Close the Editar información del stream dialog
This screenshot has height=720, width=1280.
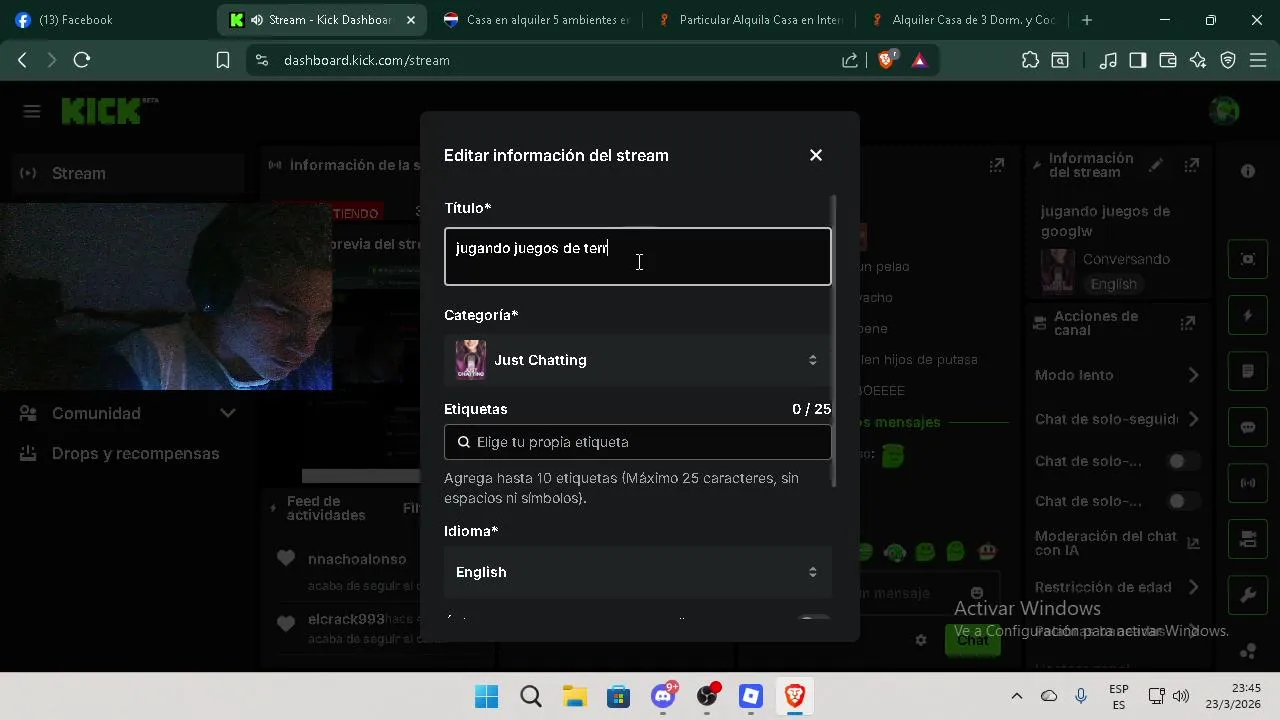coord(816,155)
